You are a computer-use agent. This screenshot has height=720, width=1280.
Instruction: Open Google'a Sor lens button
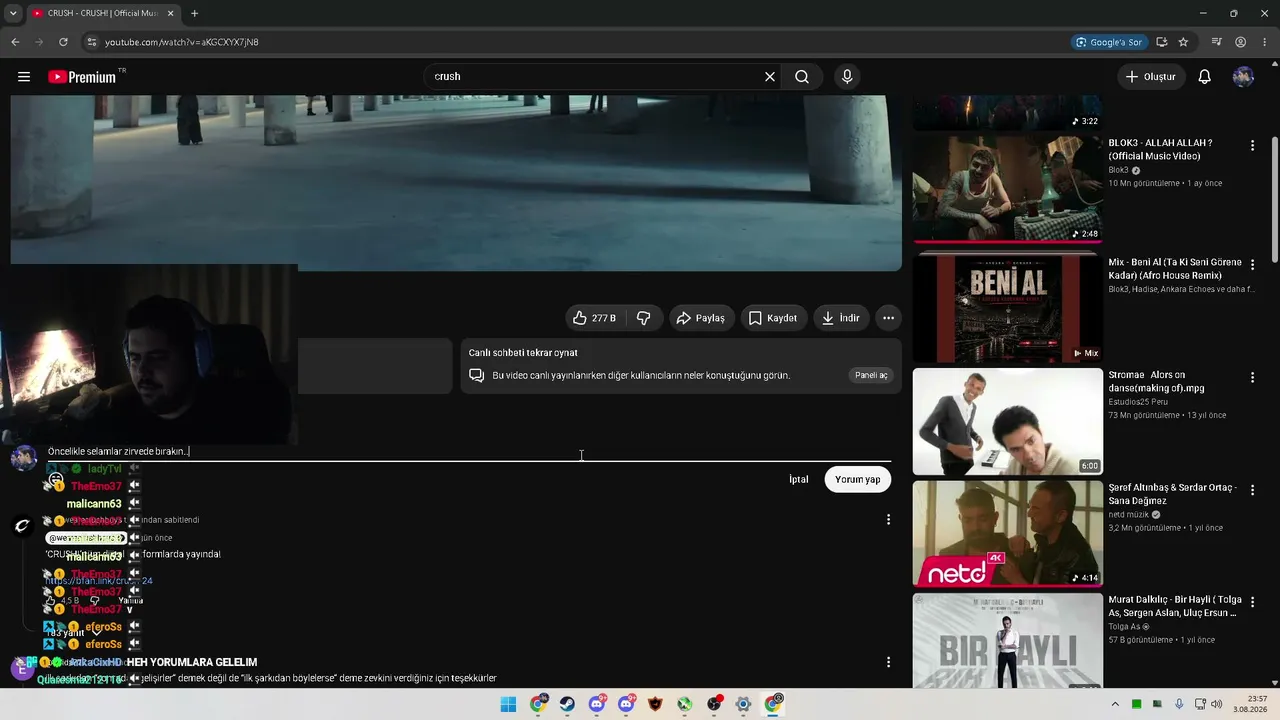pos(1109,42)
